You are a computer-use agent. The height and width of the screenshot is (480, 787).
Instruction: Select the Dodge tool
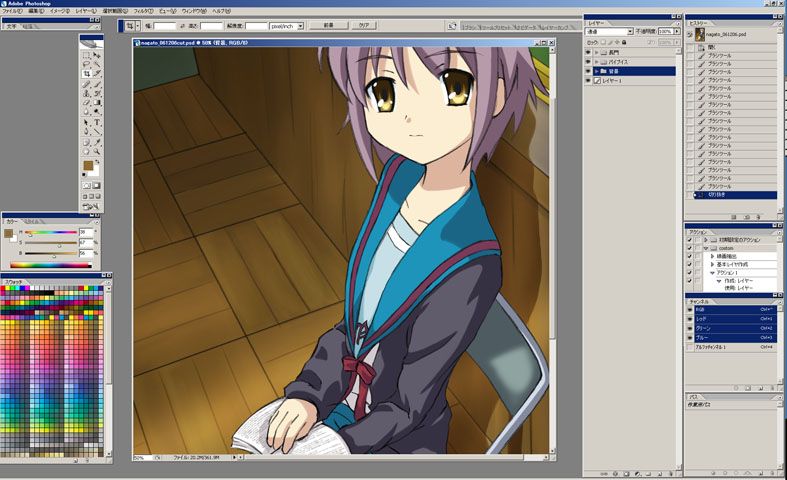tap(97, 111)
